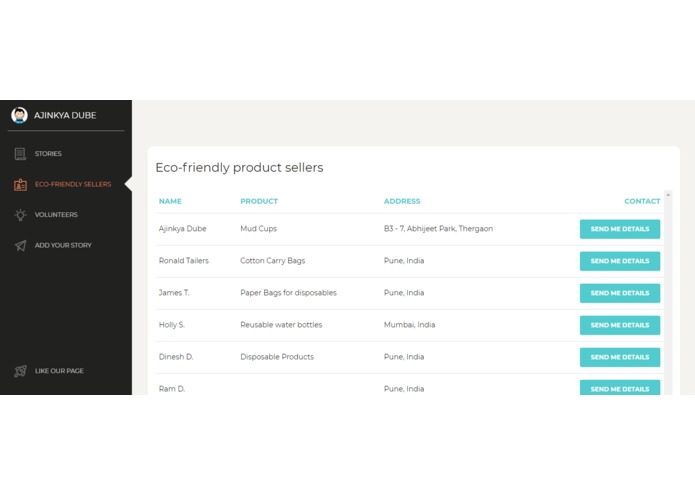Click Like Our Page link
695x494 pixels.
click(x=59, y=371)
